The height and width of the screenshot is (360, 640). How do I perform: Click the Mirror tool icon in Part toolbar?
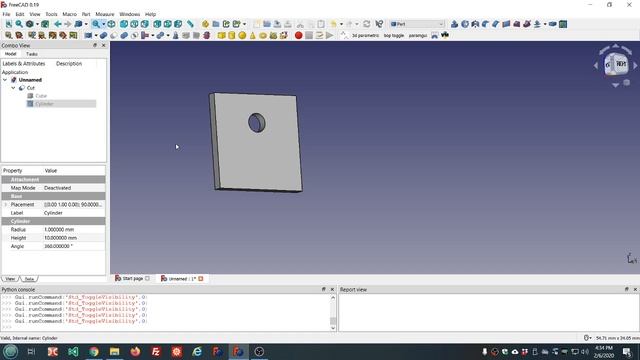click(475, 24)
